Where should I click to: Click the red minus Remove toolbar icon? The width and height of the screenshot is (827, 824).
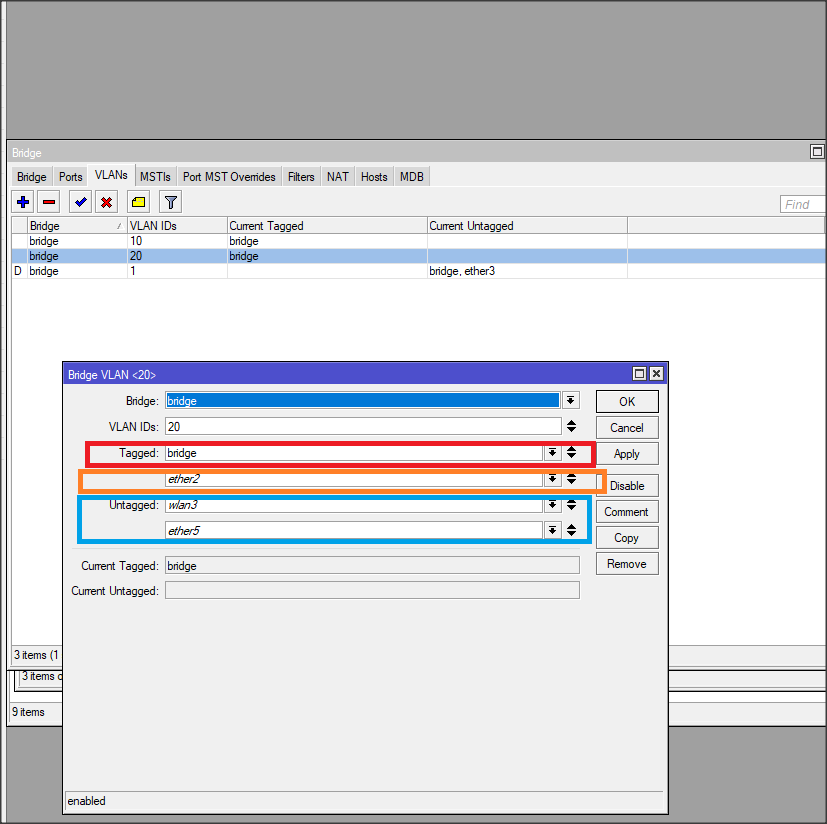click(49, 202)
